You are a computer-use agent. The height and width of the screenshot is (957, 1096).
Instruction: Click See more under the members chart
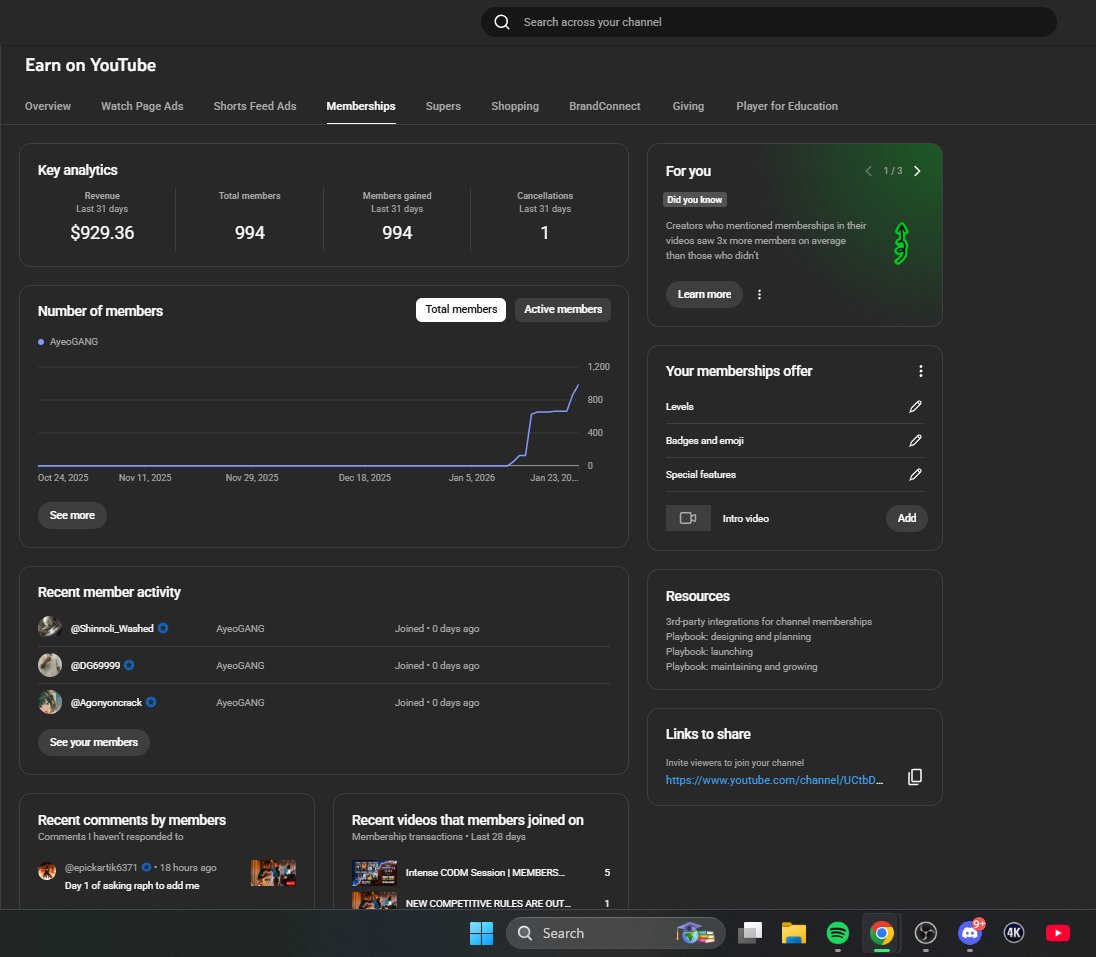[72, 515]
